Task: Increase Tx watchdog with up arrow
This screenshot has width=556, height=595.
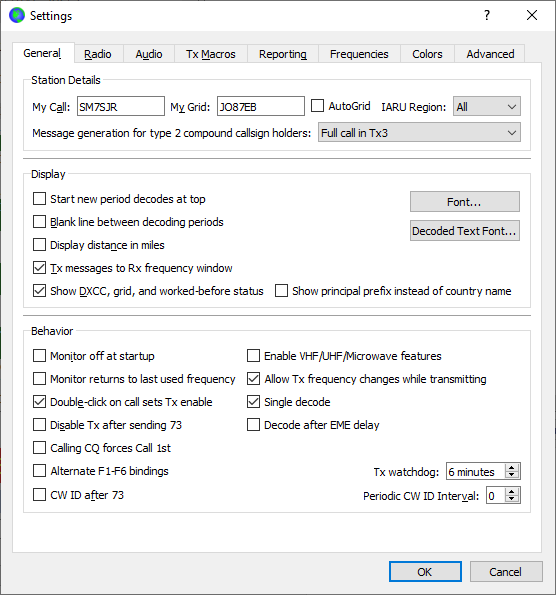Action: coord(512,468)
